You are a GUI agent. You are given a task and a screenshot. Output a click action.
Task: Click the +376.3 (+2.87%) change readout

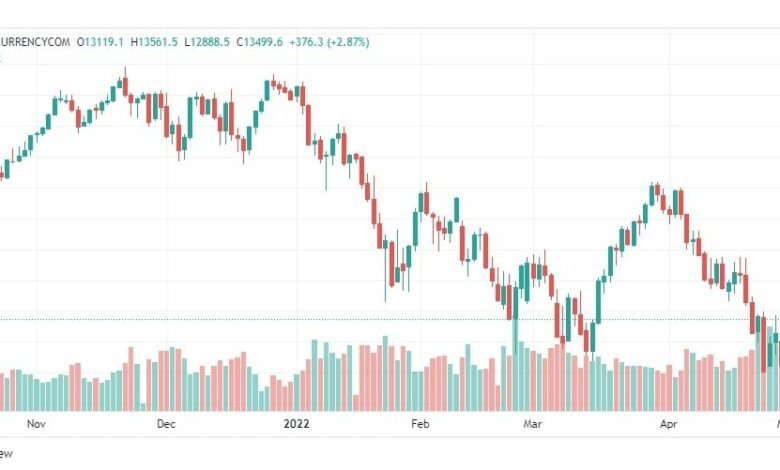[329, 42]
